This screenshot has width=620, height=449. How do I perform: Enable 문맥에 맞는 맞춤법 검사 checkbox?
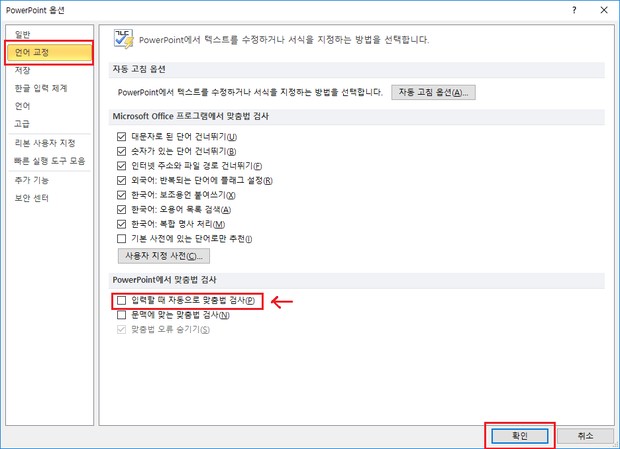[x=121, y=315]
